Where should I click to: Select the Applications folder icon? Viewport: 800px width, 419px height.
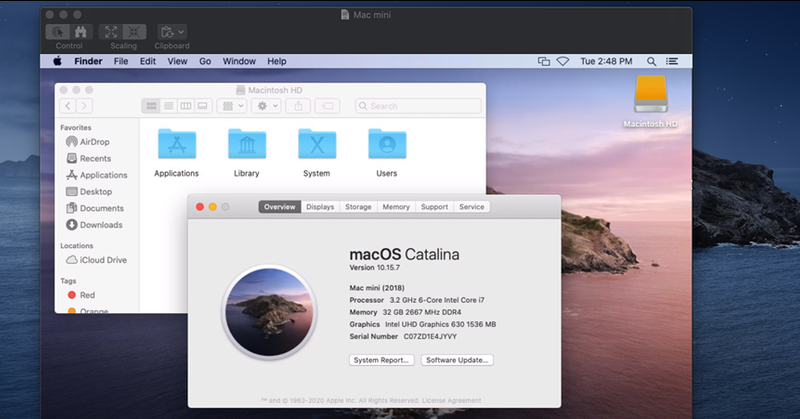pos(177,144)
